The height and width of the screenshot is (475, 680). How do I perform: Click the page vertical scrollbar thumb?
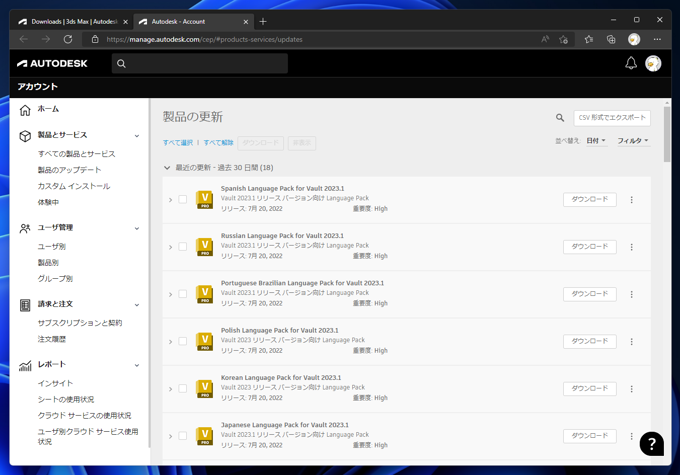click(x=667, y=132)
